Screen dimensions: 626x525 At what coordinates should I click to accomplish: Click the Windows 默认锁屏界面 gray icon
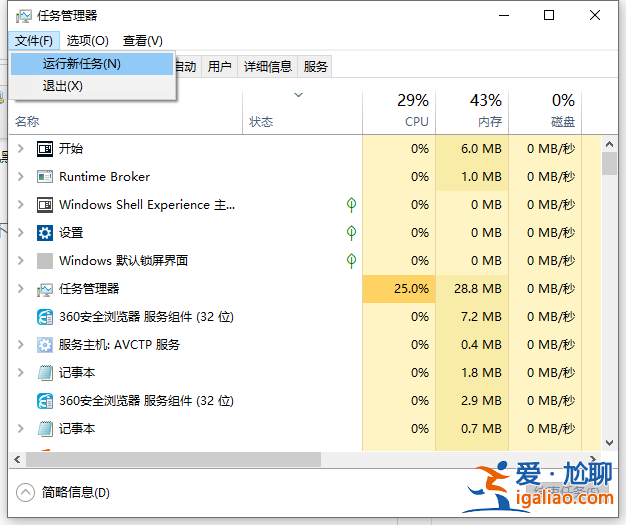point(45,261)
